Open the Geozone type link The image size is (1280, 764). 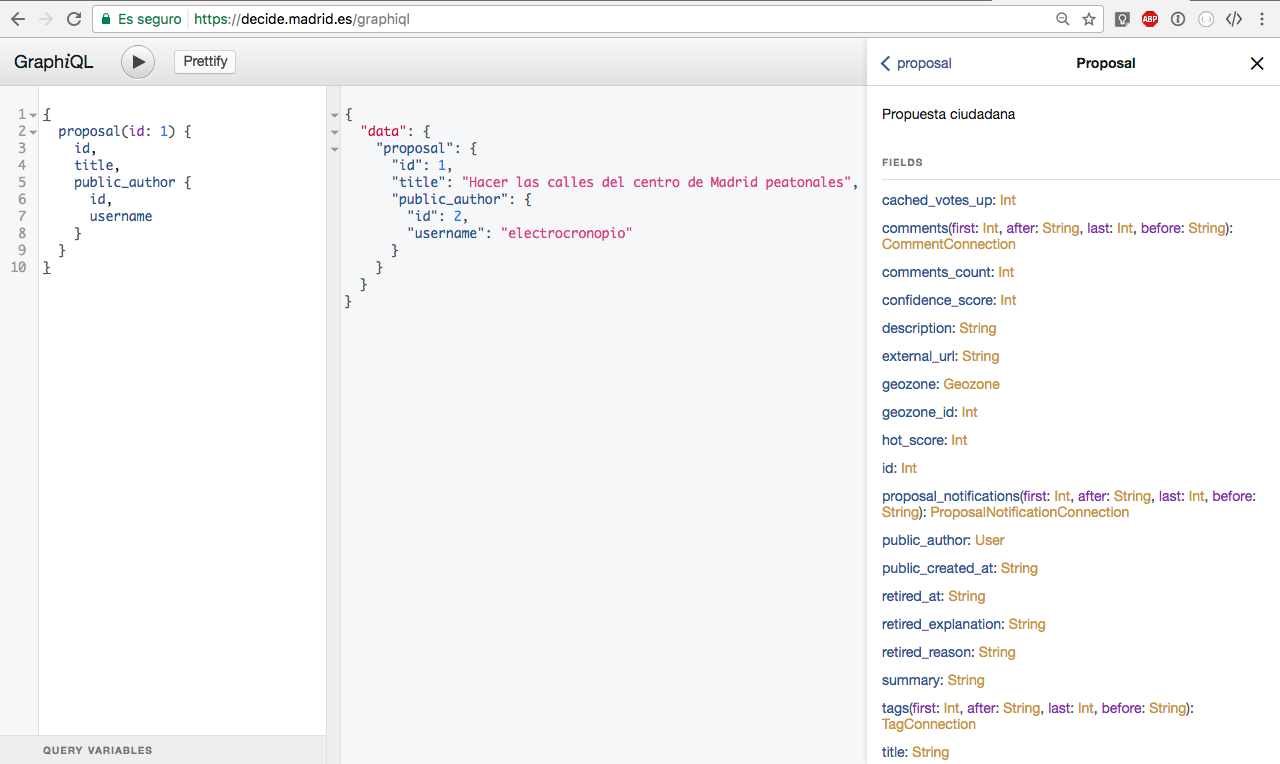pos(971,384)
